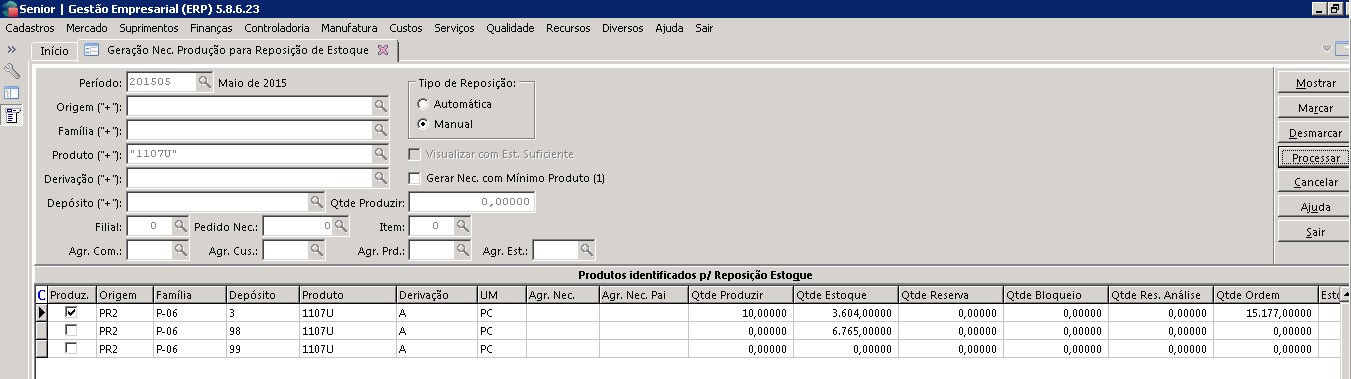Click the wrench tools sidebar icon
The image size is (1351, 379).
[x=12, y=71]
